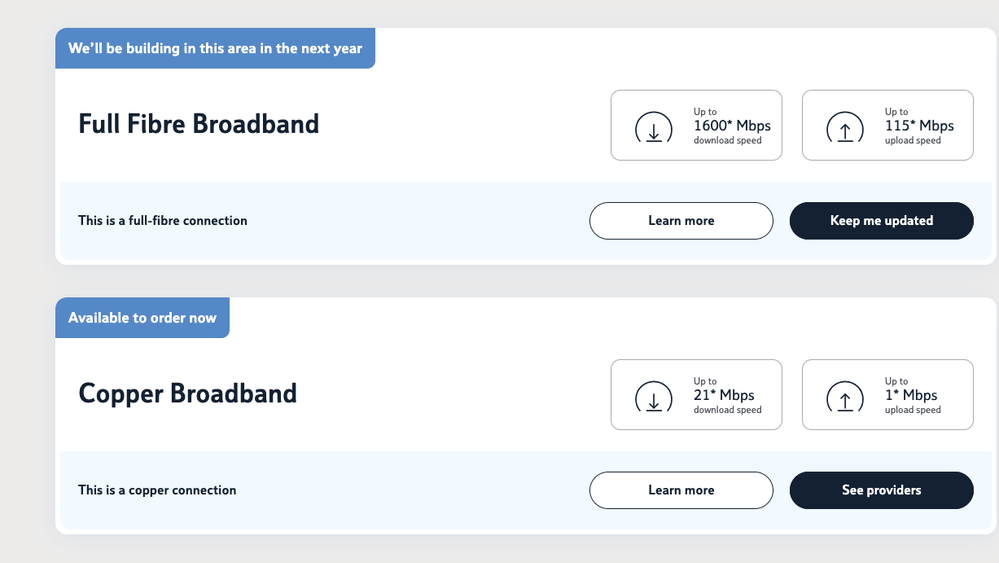This screenshot has width=999, height=563.
Task: Open Learn more for Full Fibre Broadband
Action: tap(681, 221)
